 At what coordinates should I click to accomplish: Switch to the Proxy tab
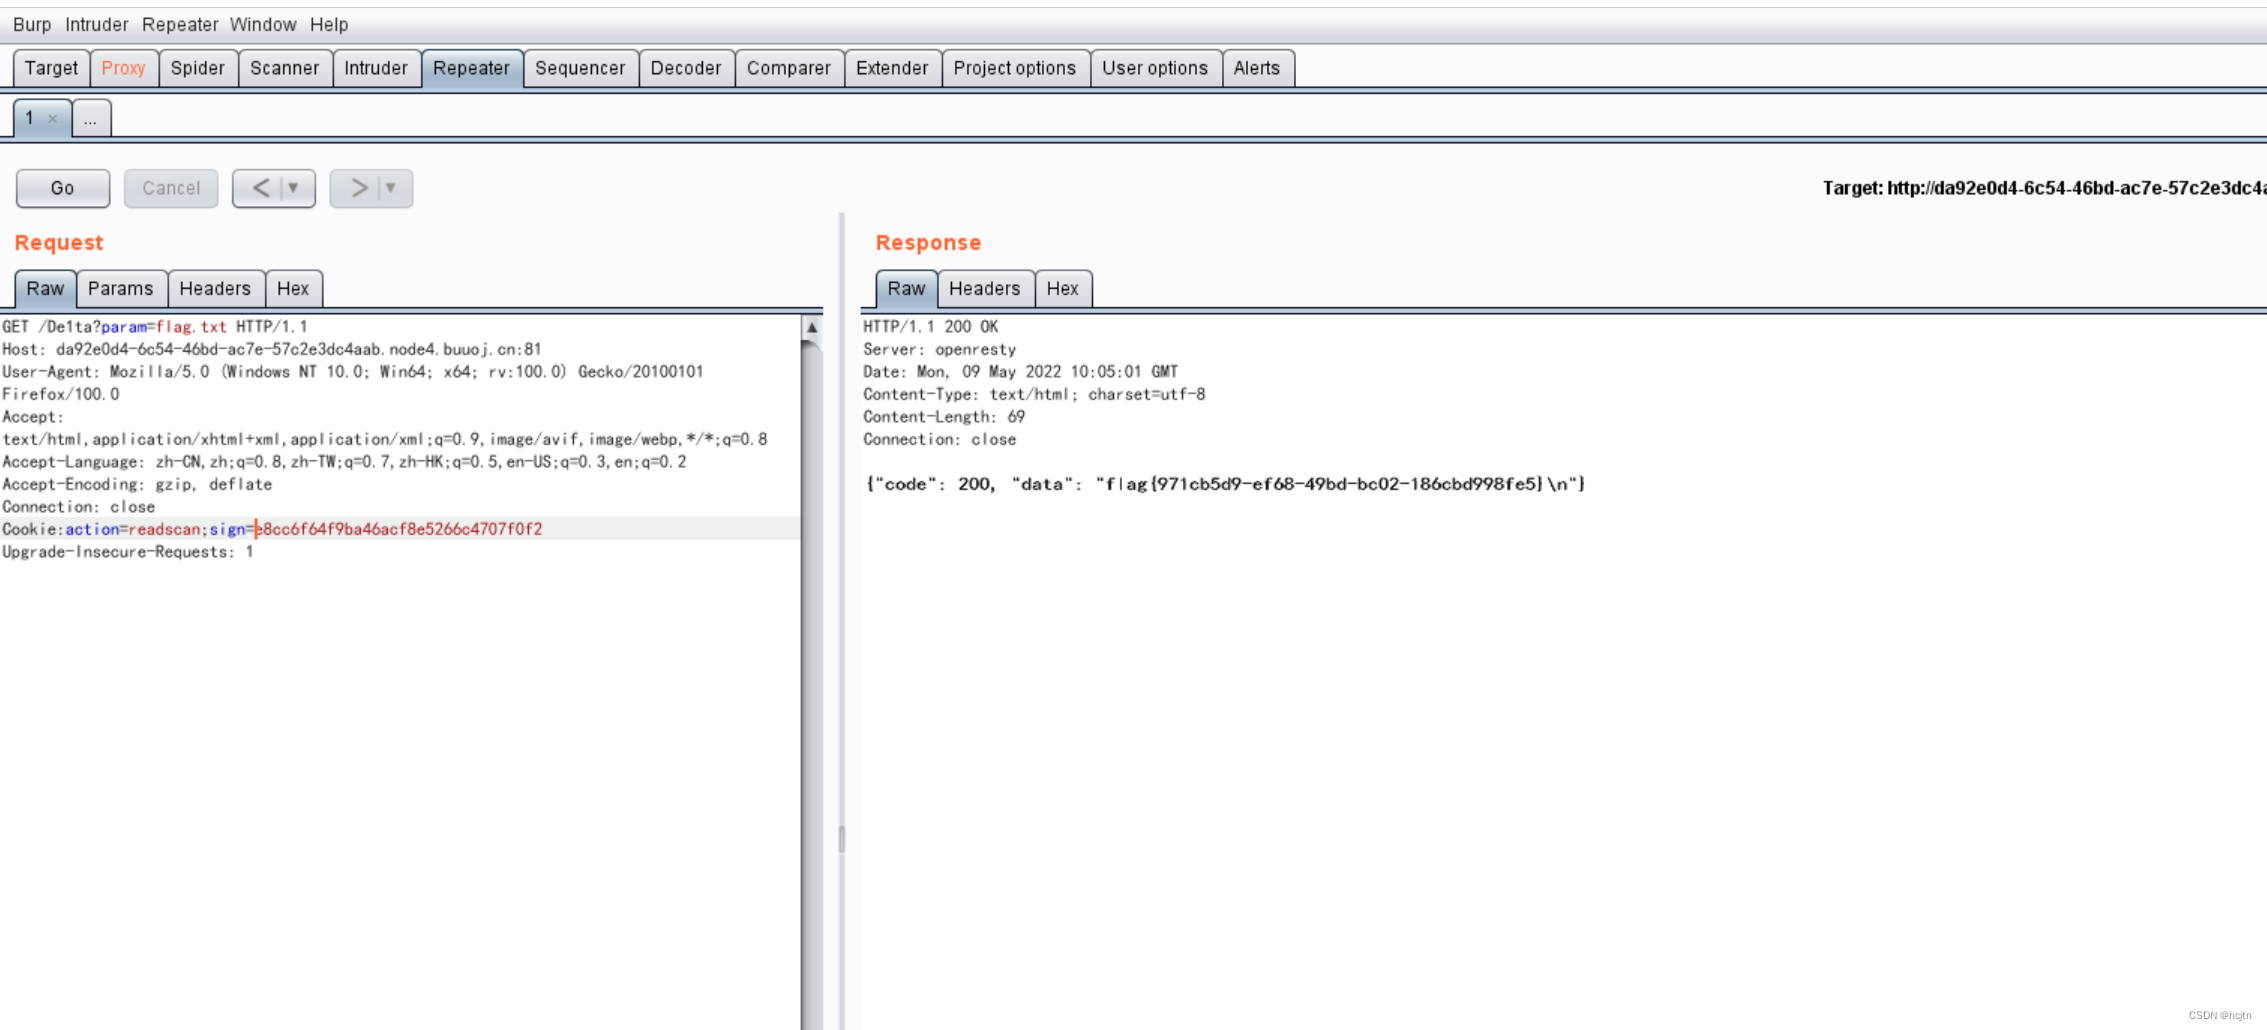[124, 68]
